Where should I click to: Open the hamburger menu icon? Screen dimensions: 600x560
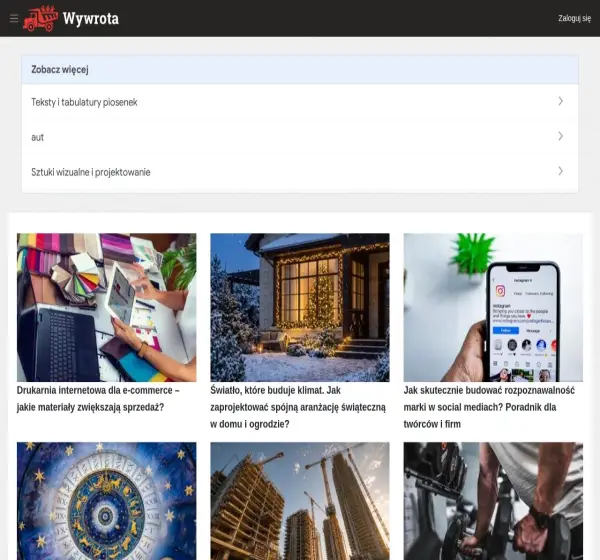coord(14,18)
